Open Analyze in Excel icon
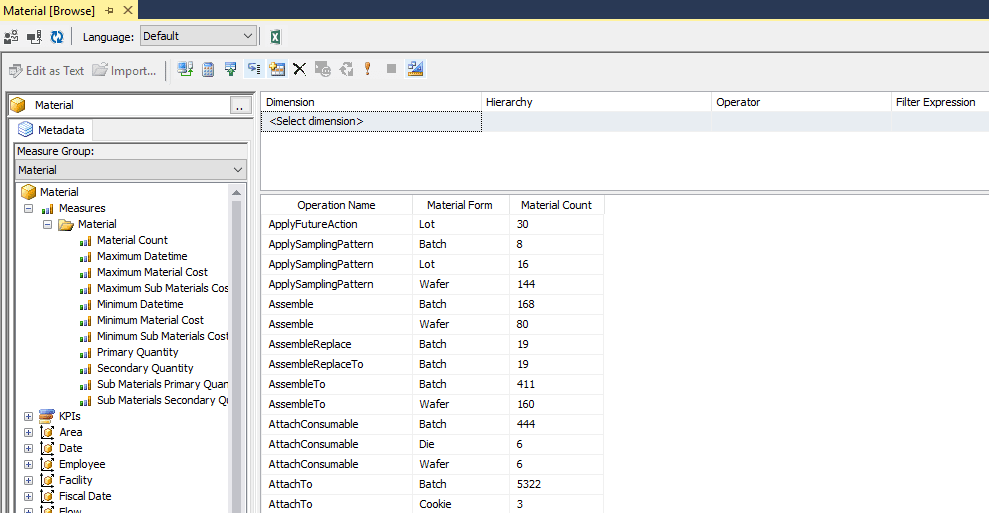Screen dimensions: 989x513 275,37
